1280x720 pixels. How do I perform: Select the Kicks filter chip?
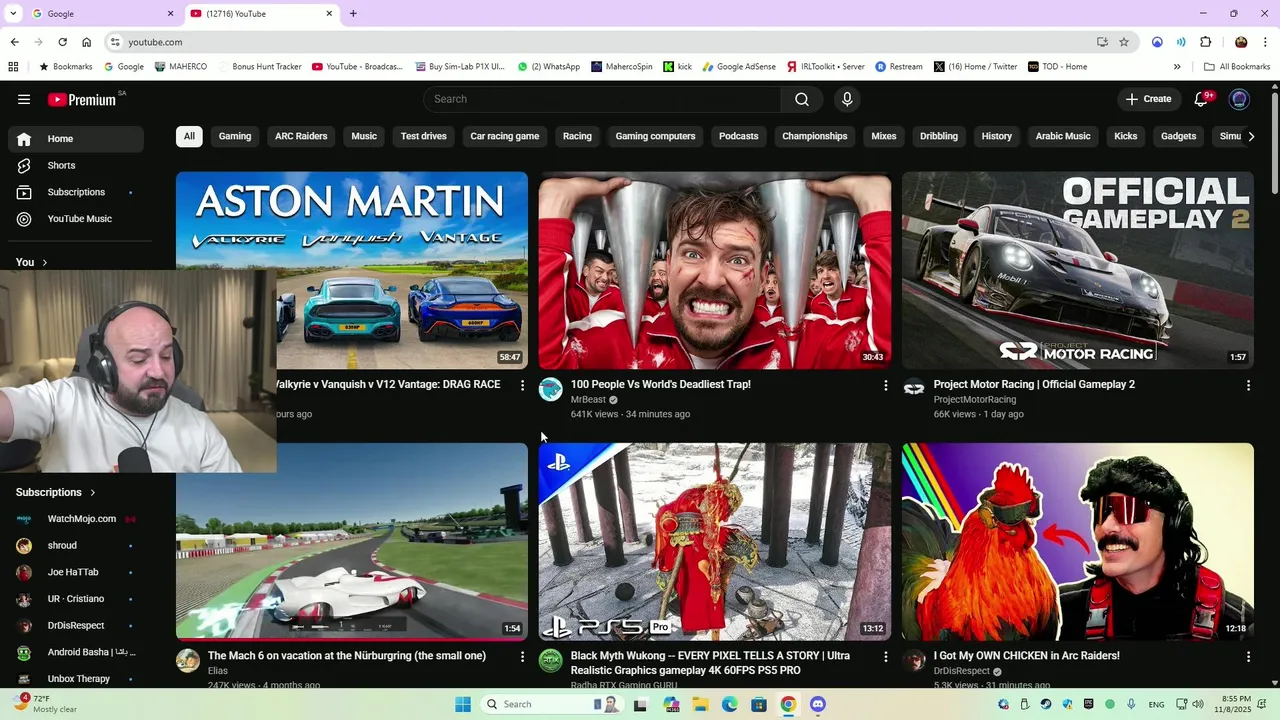coord(1126,136)
